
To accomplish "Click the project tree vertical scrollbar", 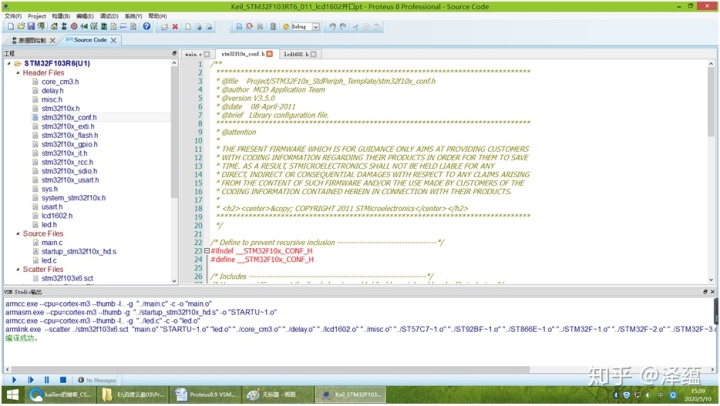I will coord(174,131).
